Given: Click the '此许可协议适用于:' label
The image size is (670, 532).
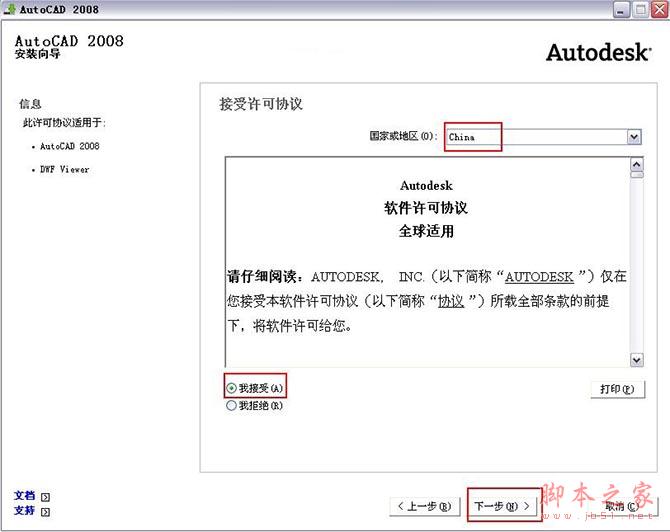Looking at the screenshot, I should click(x=64, y=123).
